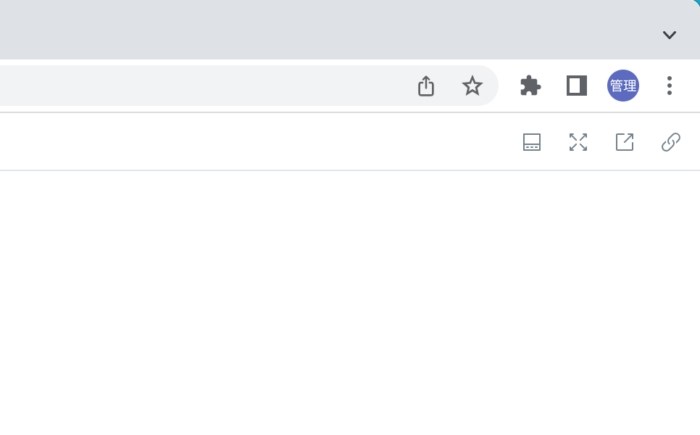Click the blank white page content area
700x435 pixels.
pyautogui.click(x=350, y=303)
